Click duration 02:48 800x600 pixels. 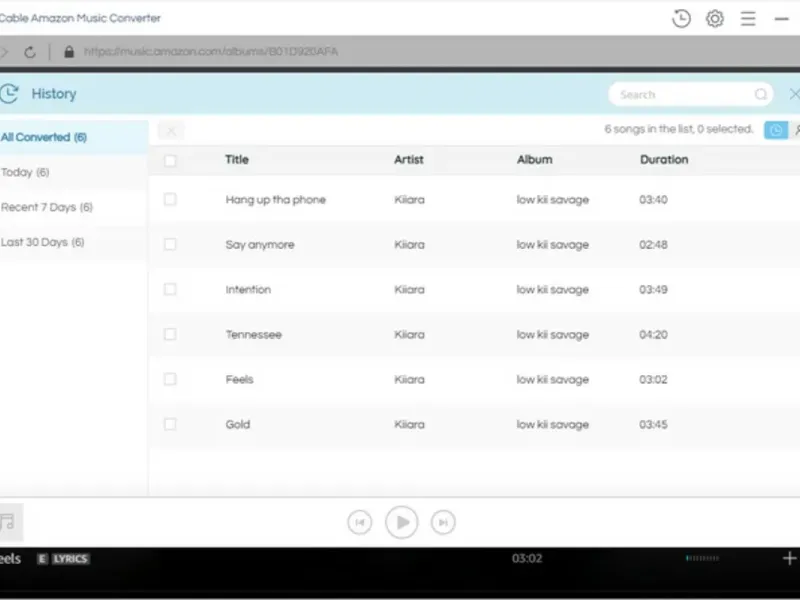(653, 245)
